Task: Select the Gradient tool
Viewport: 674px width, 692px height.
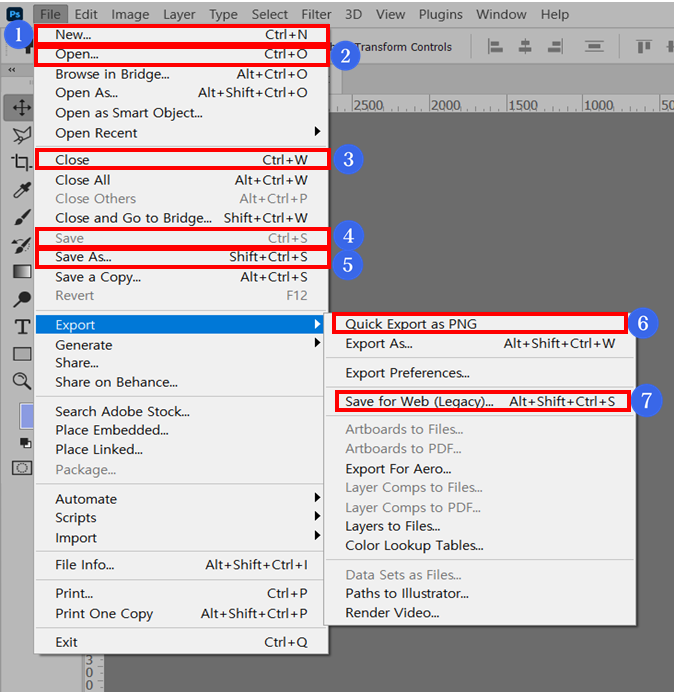Action: [x=22, y=271]
